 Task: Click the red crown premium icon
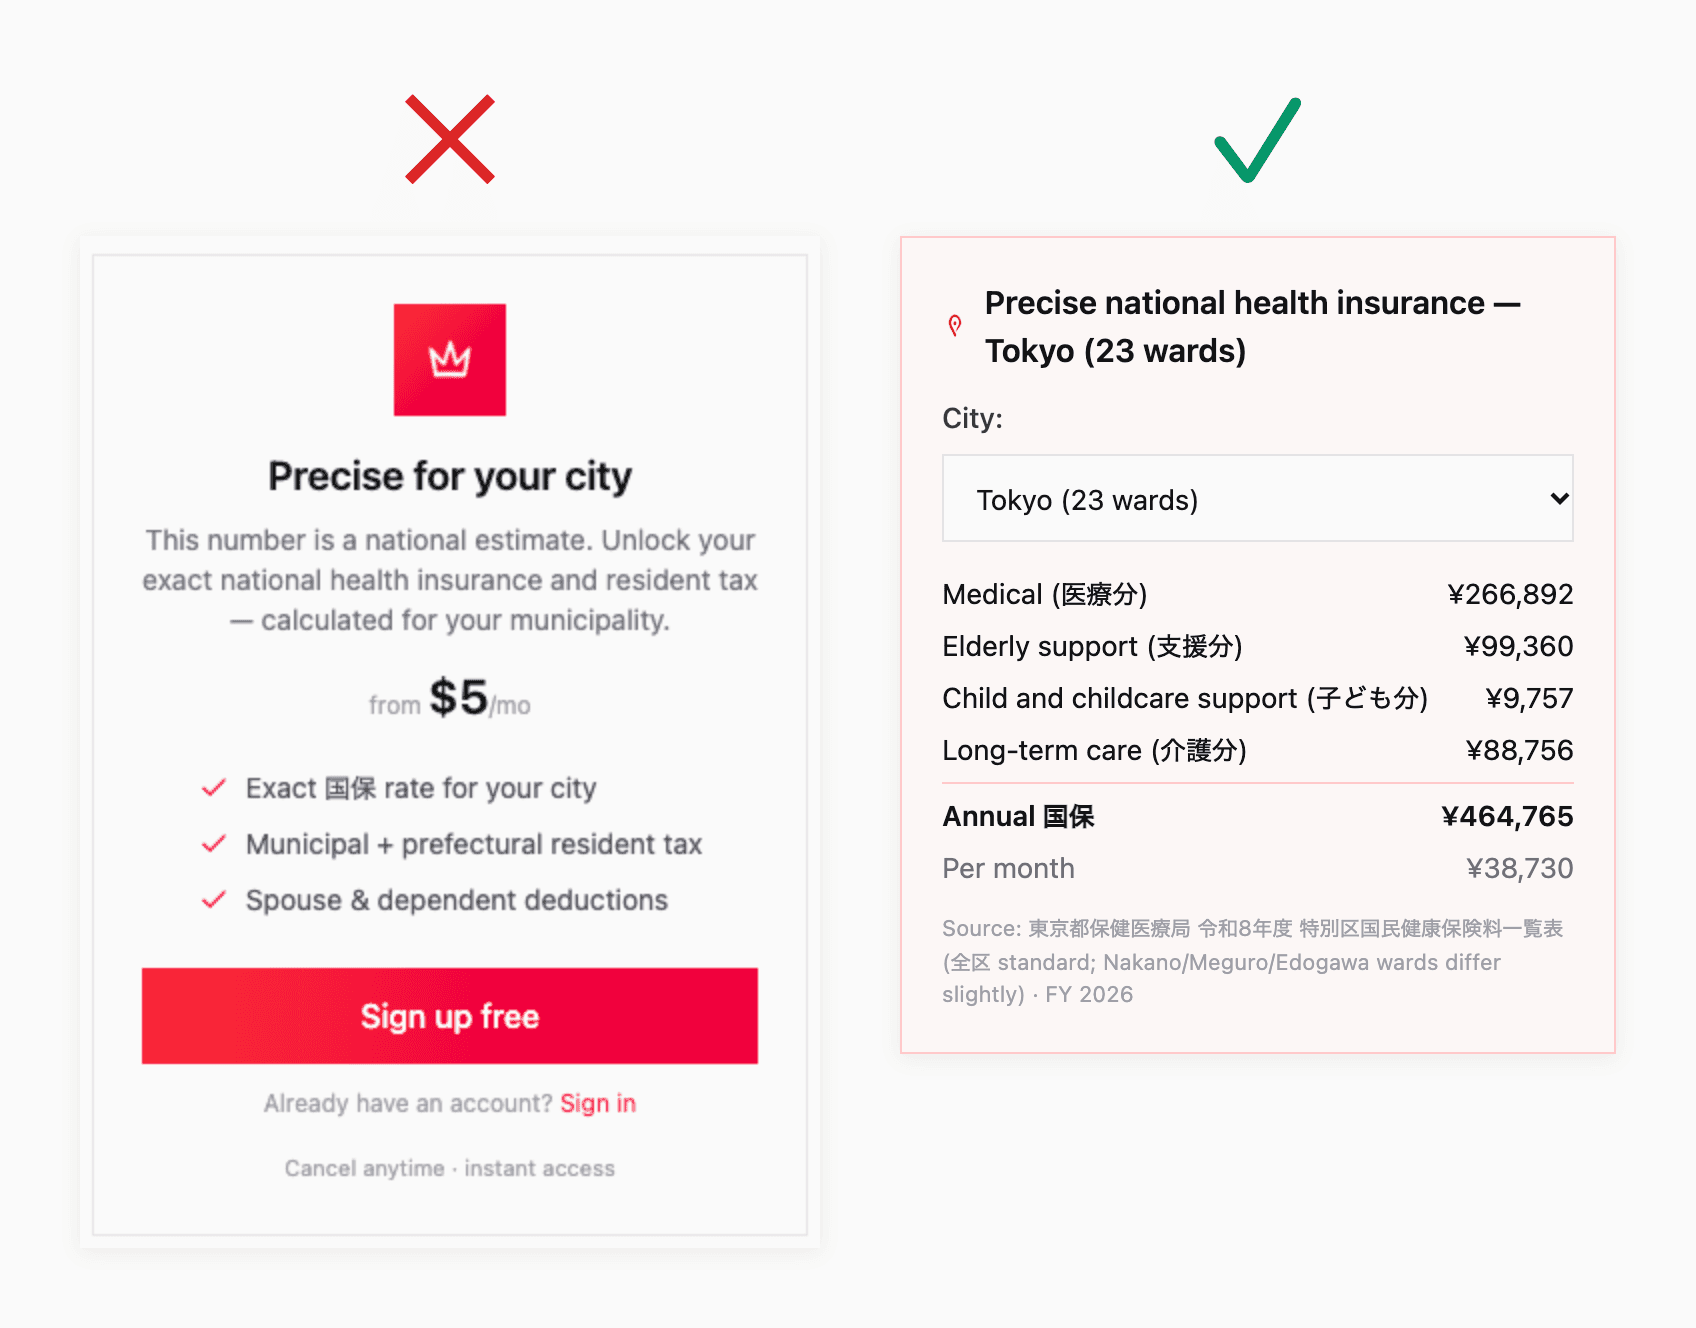450,360
